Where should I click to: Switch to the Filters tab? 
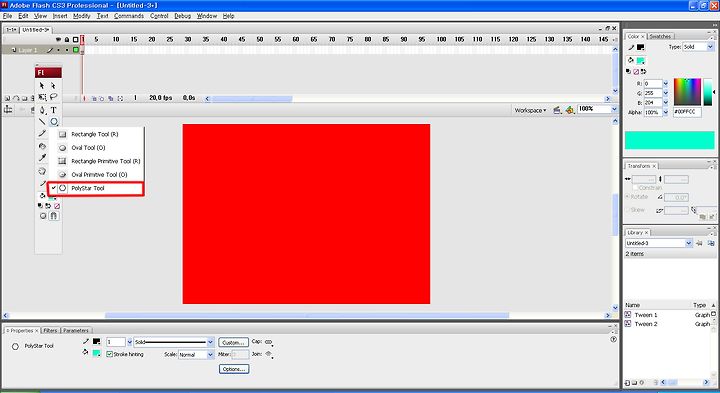tap(51, 331)
